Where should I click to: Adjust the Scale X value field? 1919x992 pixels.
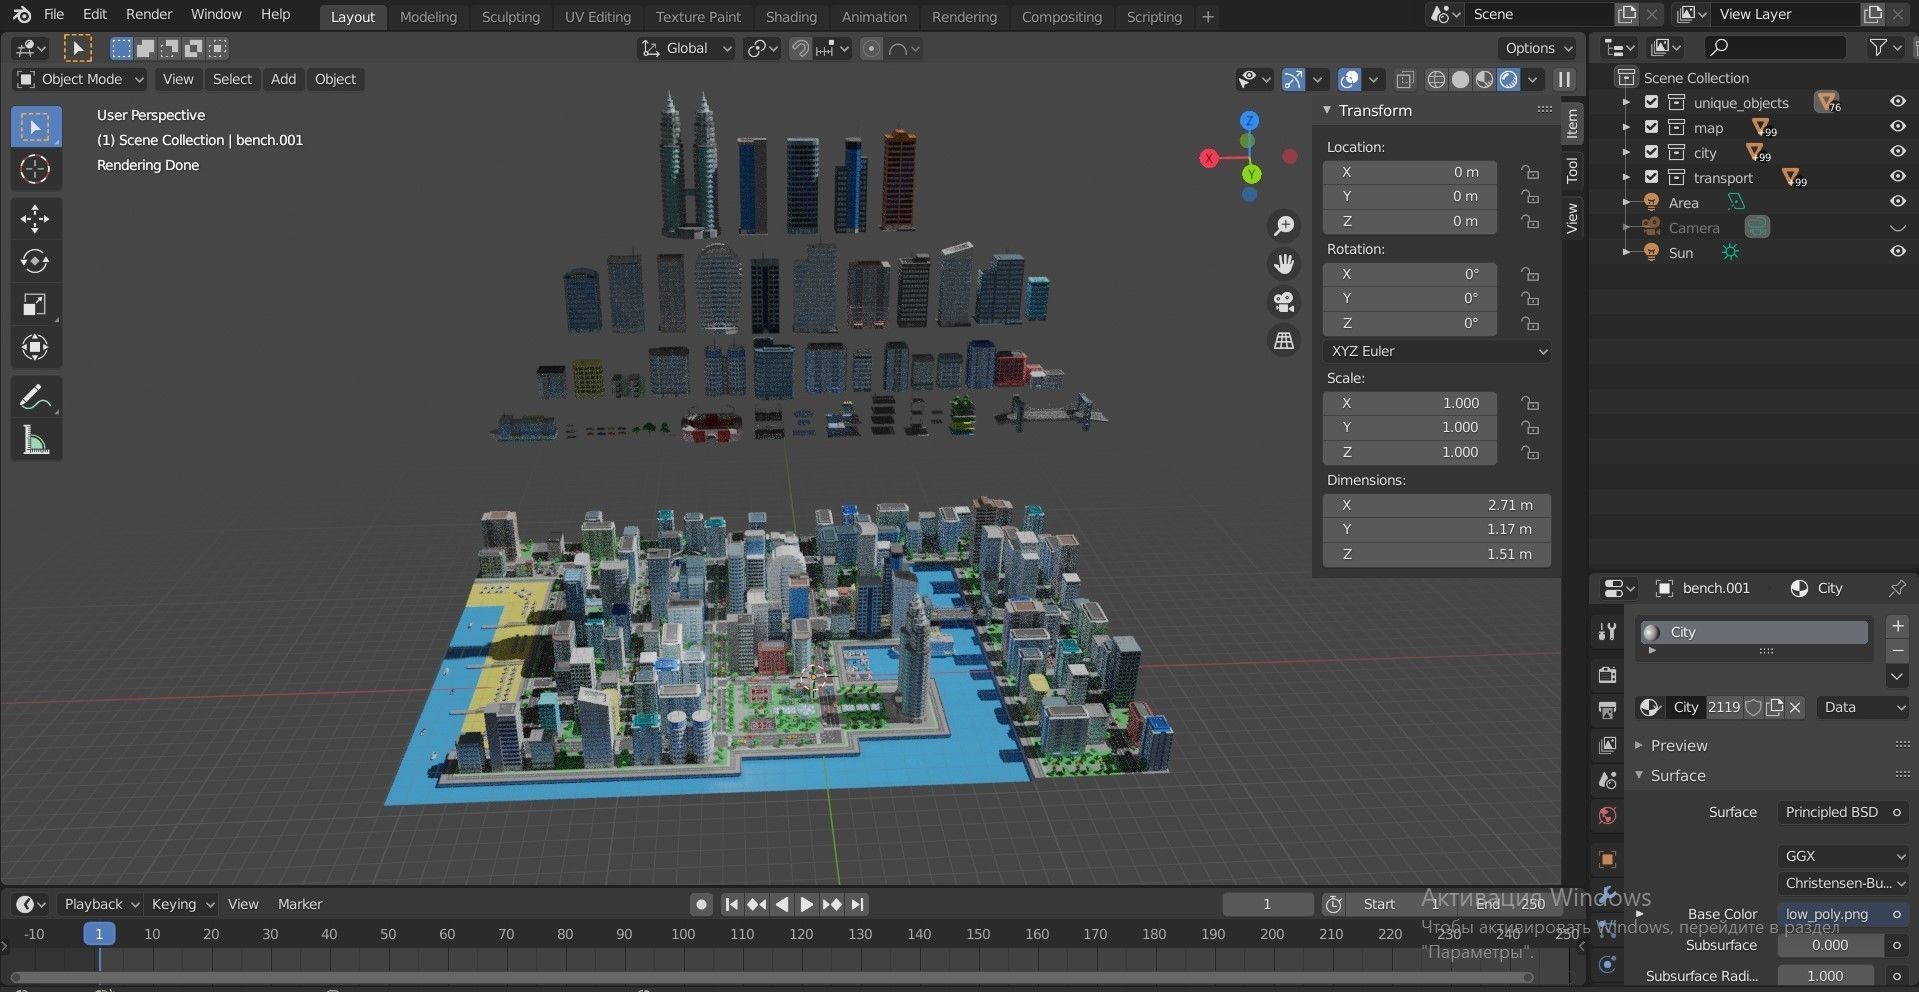[x=1410, y=403]
